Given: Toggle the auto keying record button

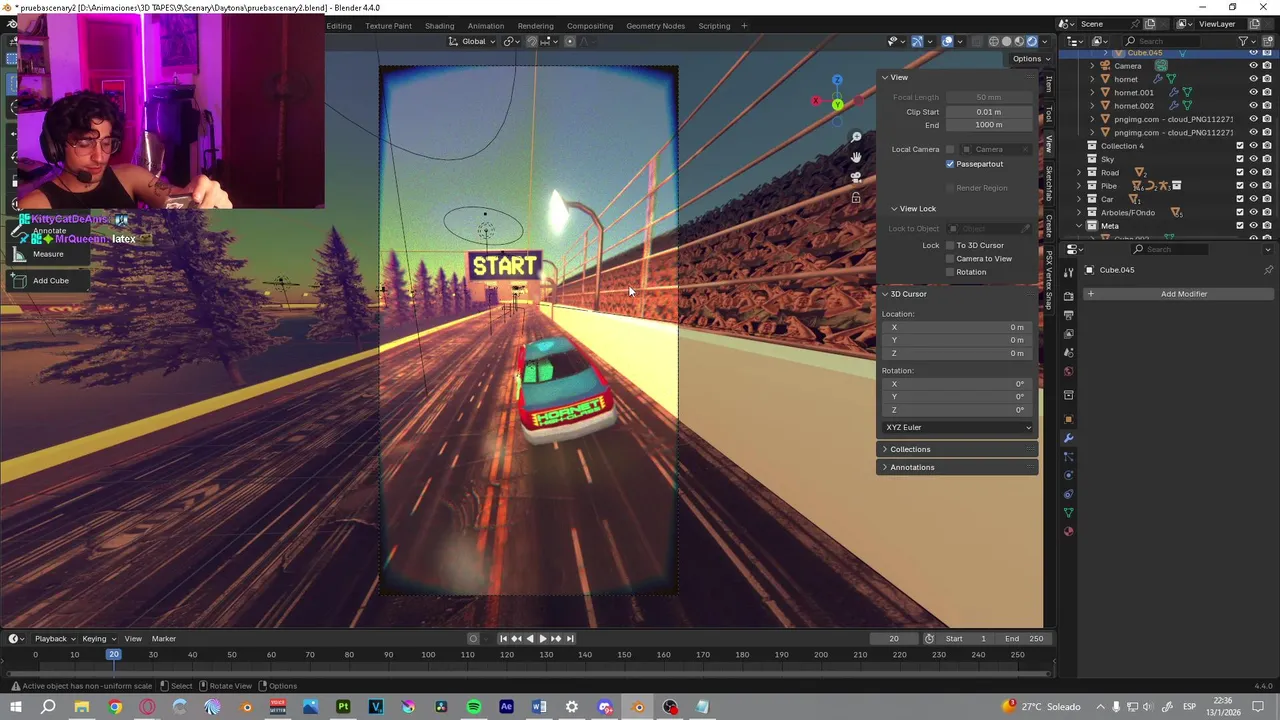Looking at the screenshot, I should click(474, 638).
